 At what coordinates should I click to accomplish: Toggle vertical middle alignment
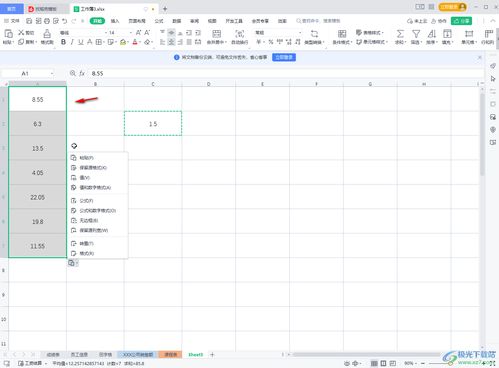(171, 32)
